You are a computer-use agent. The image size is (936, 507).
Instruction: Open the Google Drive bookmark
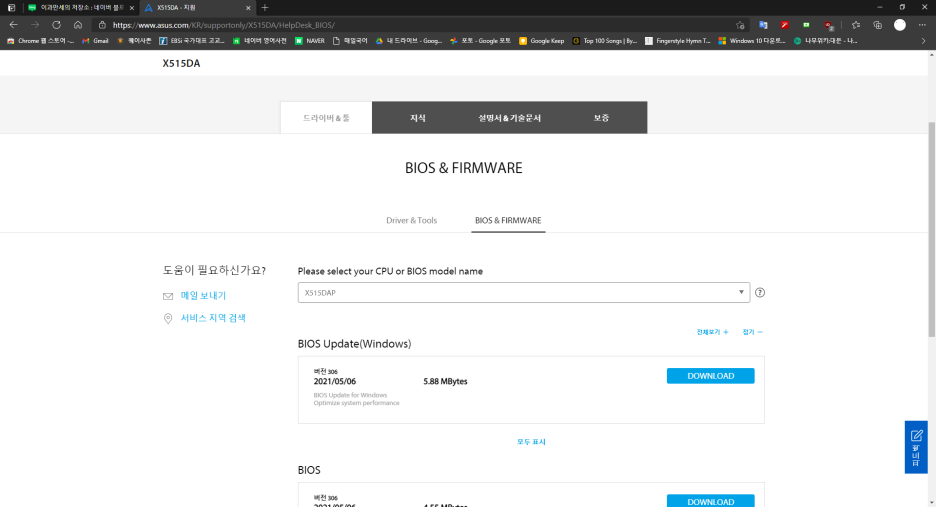tap(408, 41)
